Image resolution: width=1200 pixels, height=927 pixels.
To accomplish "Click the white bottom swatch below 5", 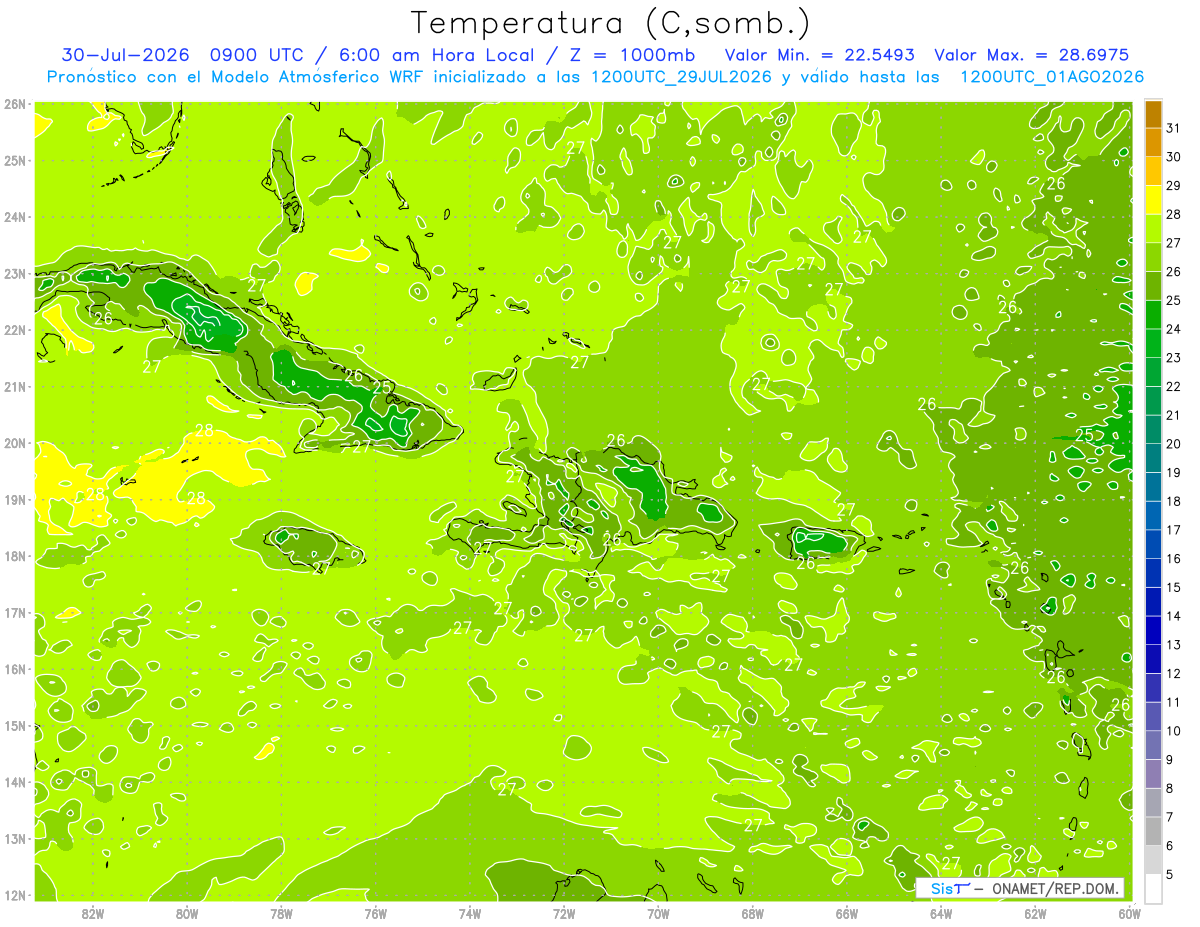I will click(1153, 888).
